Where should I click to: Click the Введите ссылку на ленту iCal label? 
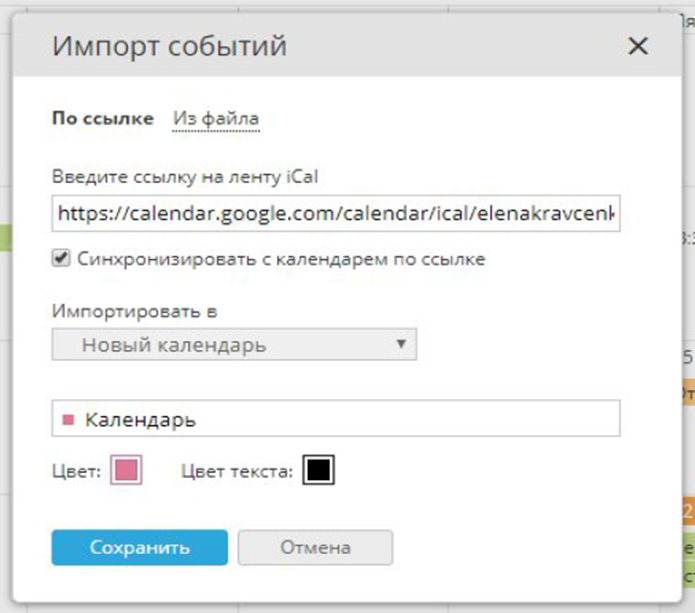[191, 175]
